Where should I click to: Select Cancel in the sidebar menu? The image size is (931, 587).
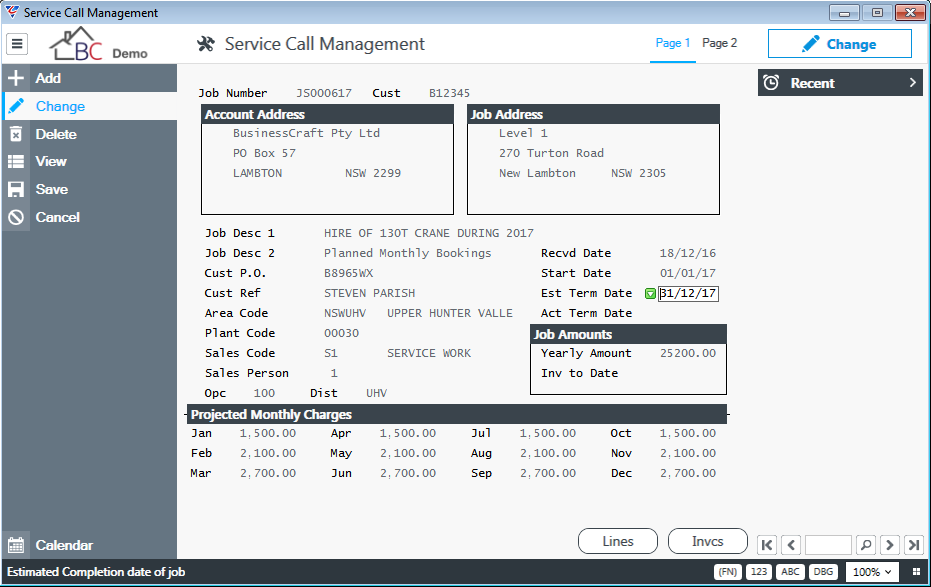pyautogui.click(x=89, y=217)
